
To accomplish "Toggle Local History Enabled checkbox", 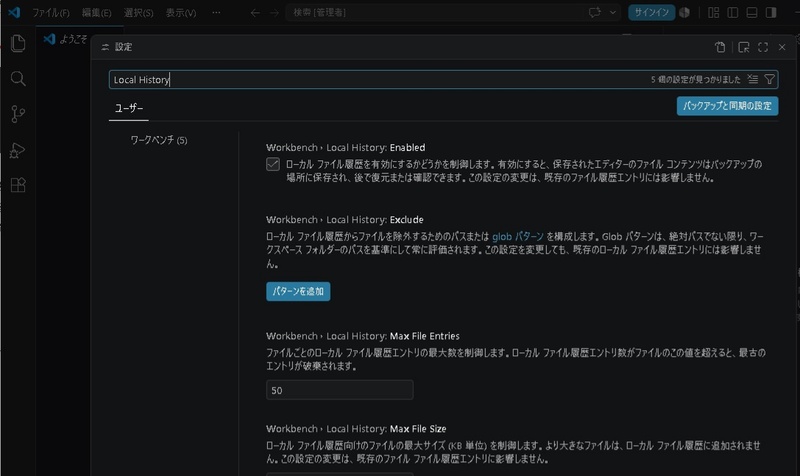I will (273, 164).
